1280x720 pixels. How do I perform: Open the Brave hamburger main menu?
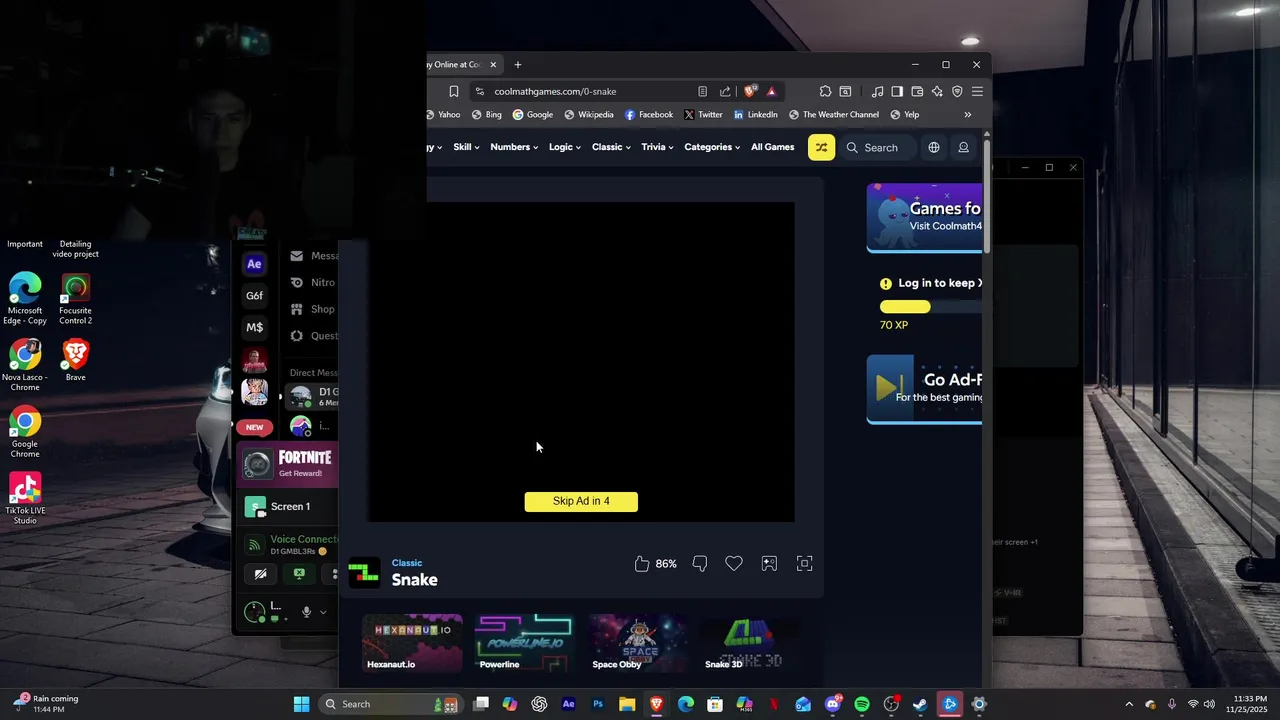977,91
